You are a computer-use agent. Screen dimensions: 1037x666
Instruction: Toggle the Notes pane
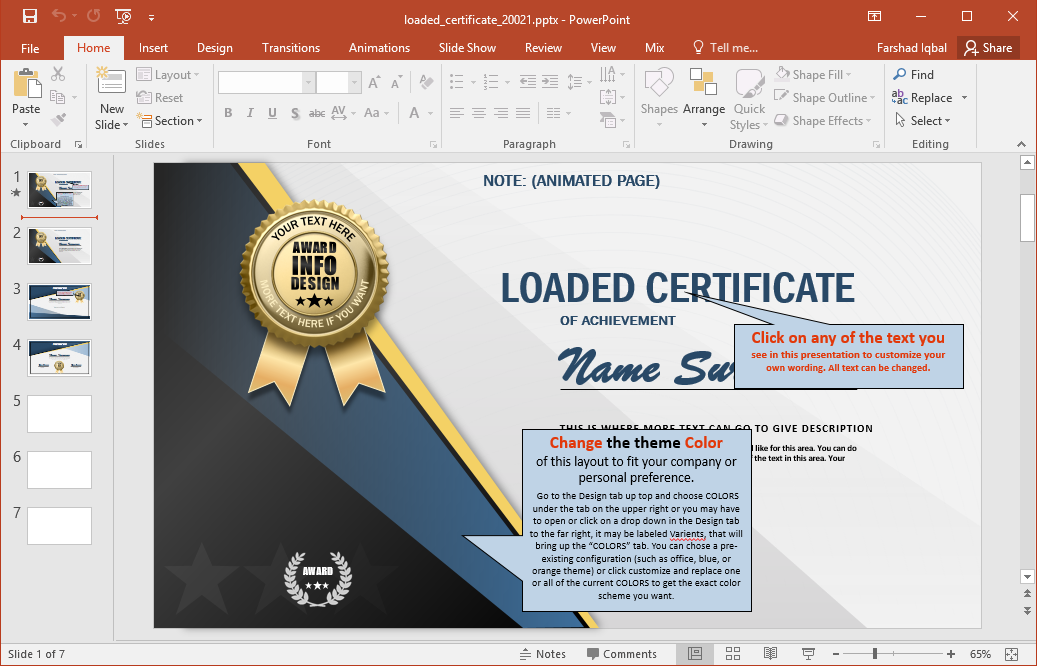[542, 654]
